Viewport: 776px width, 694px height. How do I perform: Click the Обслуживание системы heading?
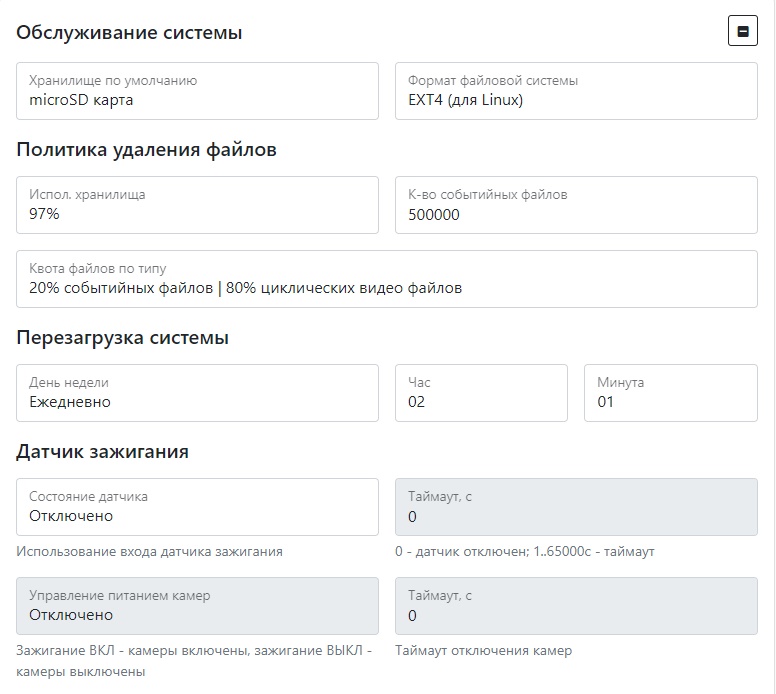pyautogui.click(x=129, y=33)
